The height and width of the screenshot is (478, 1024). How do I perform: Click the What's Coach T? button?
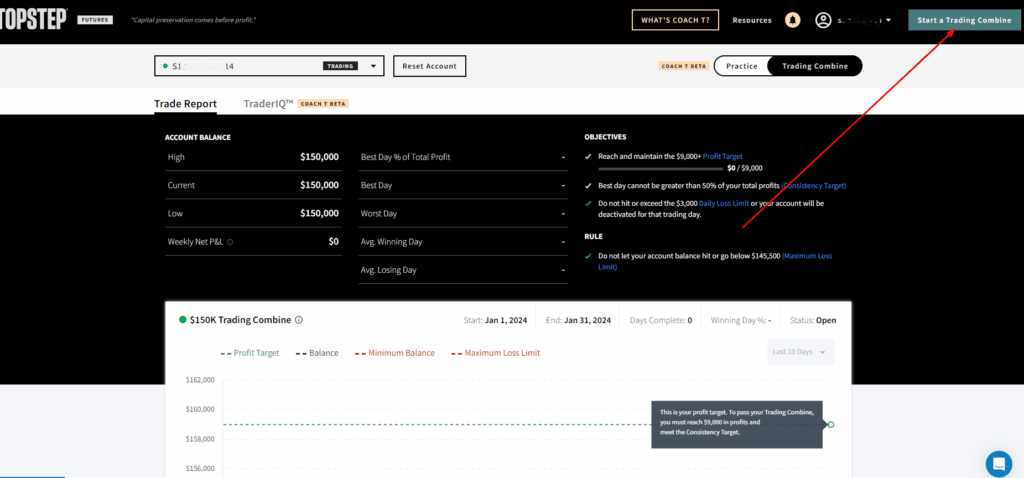pyautogui.click(x=675, y=20)
